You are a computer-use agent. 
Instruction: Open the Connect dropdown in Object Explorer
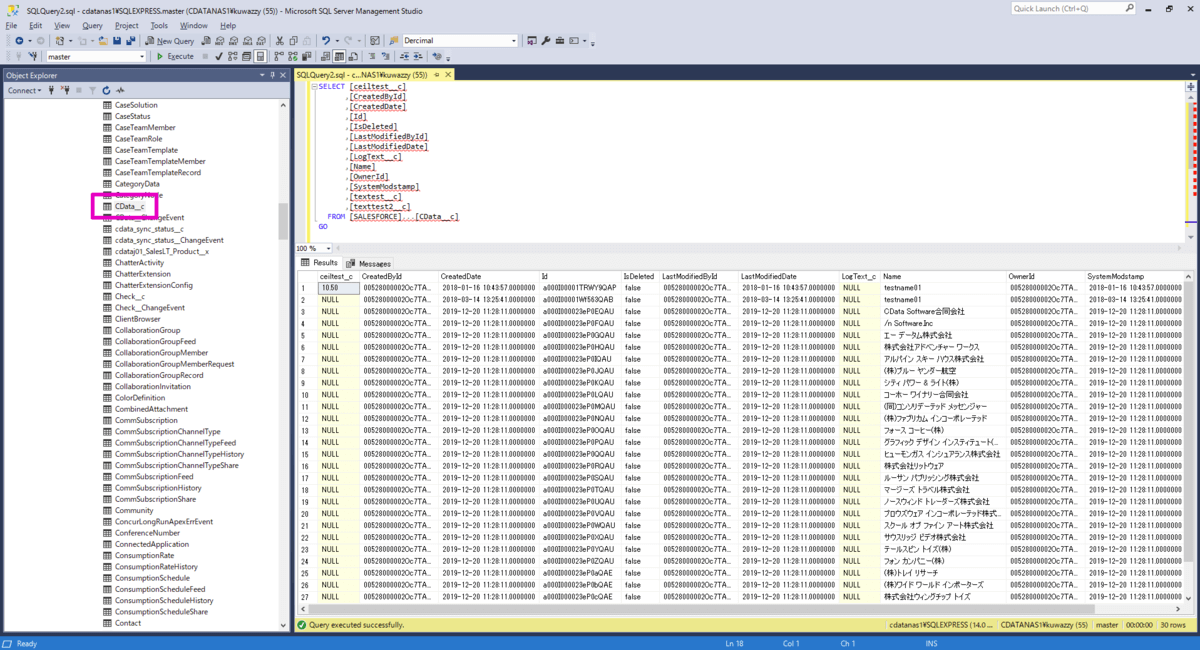click(x=25, y=90)
